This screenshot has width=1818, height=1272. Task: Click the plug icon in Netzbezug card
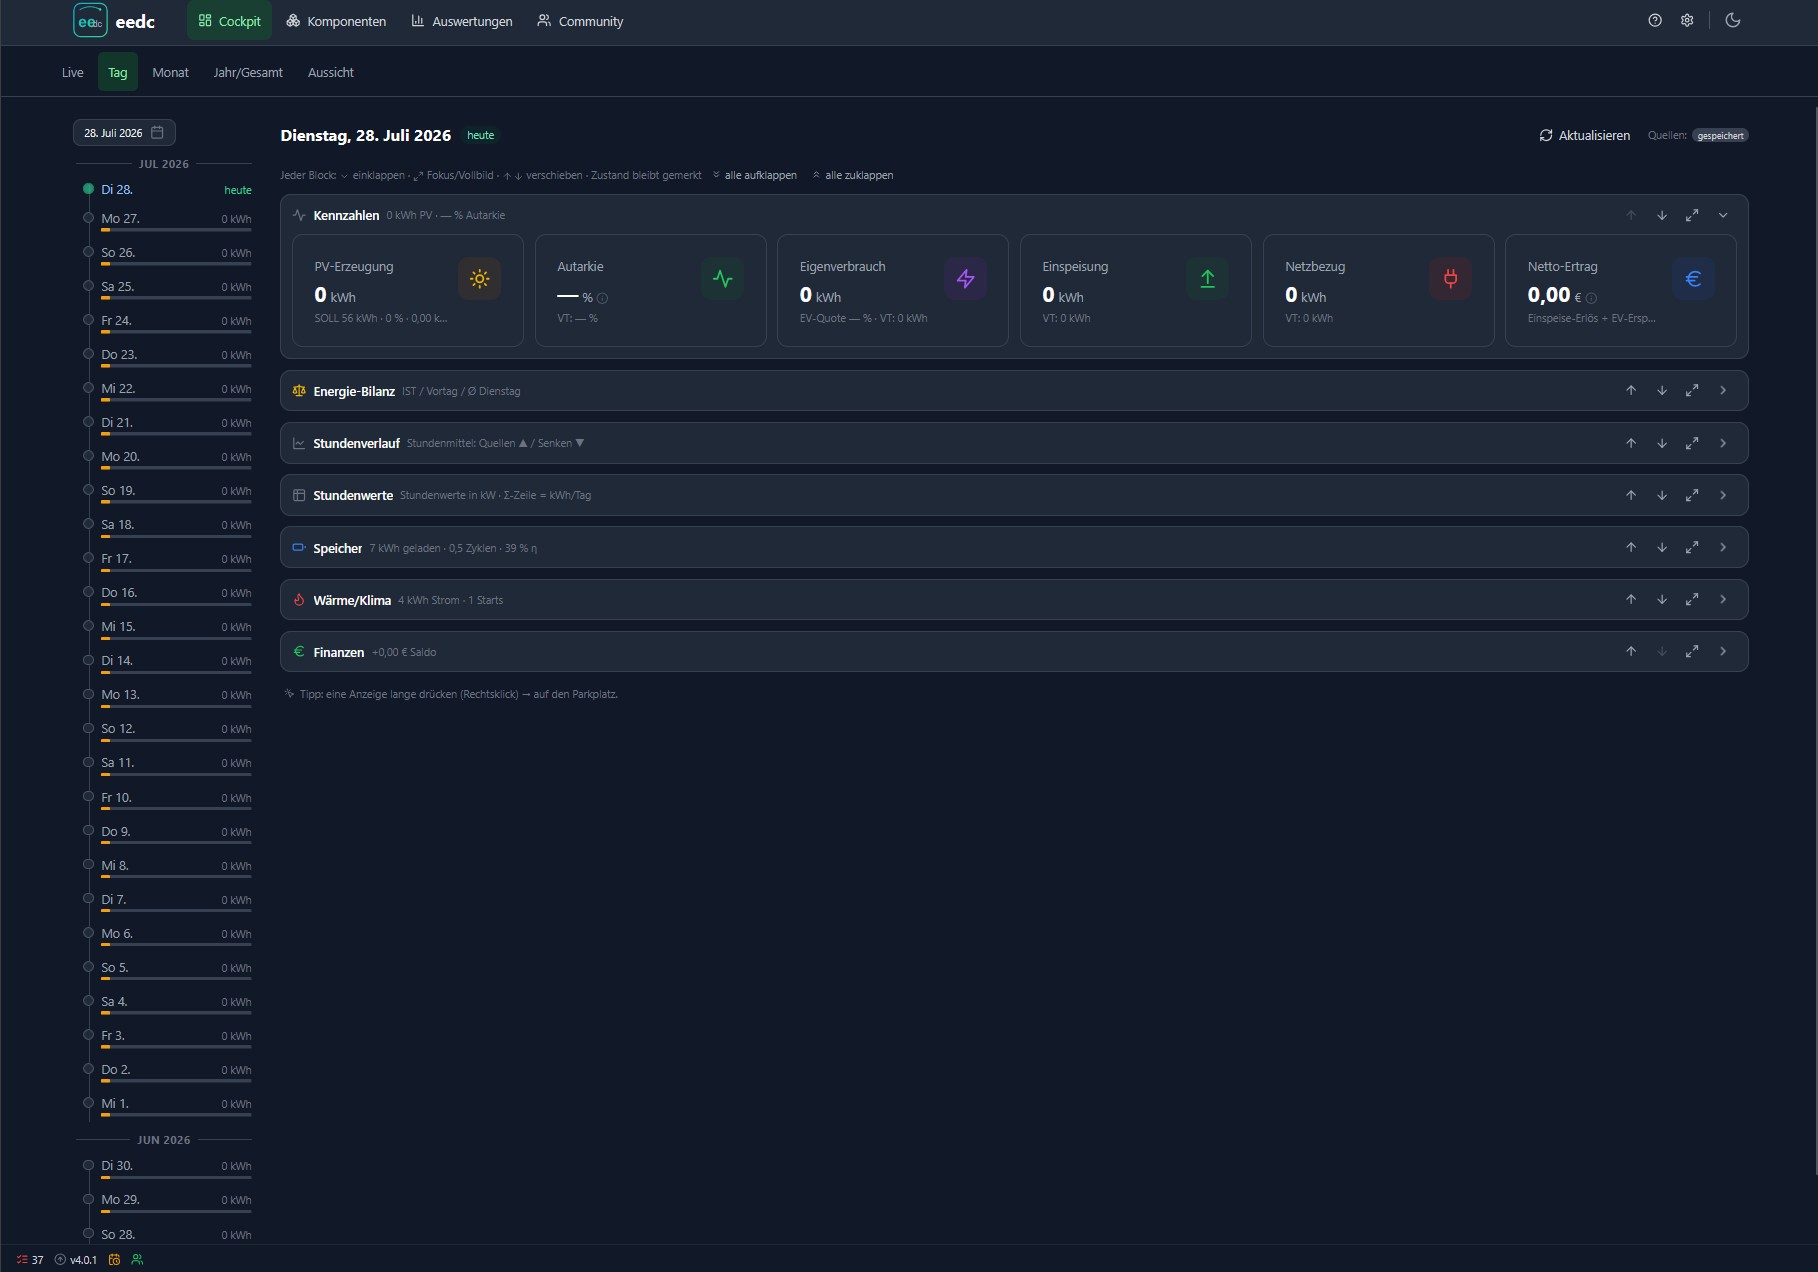coord(1450,279)
